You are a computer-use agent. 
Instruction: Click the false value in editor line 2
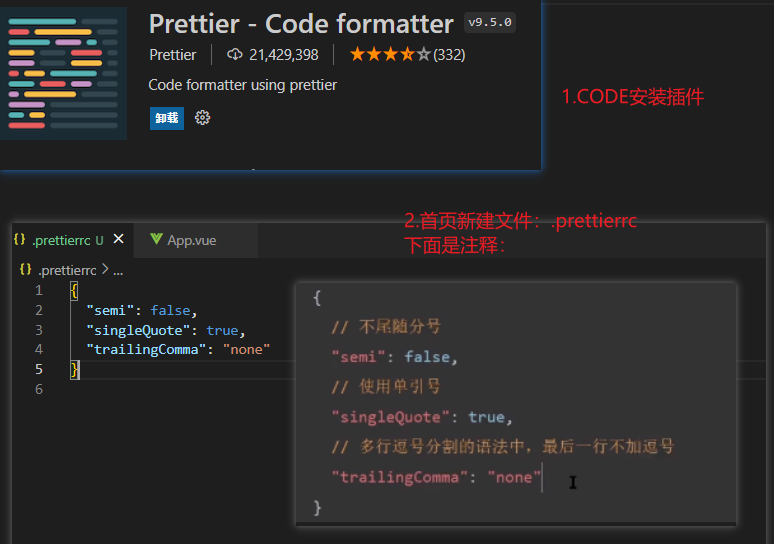point(170,310)
